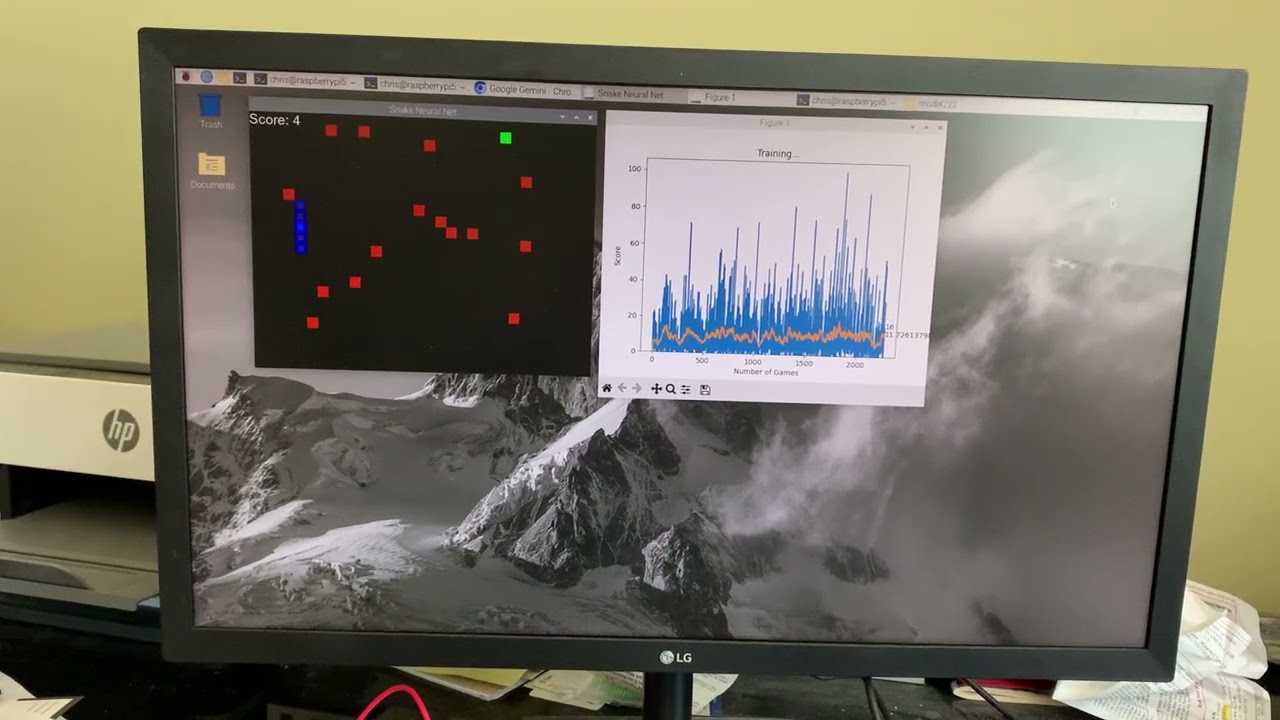Close the Figure 1 window
Screen dimensions: 1280x720
click(x=940, y=127)
